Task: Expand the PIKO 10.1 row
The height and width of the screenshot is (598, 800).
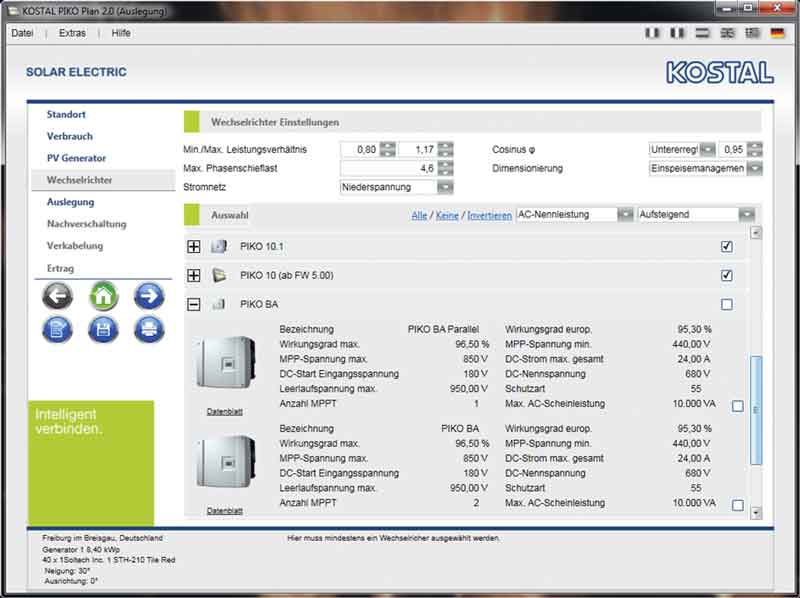Action: [x=193, y=246]
